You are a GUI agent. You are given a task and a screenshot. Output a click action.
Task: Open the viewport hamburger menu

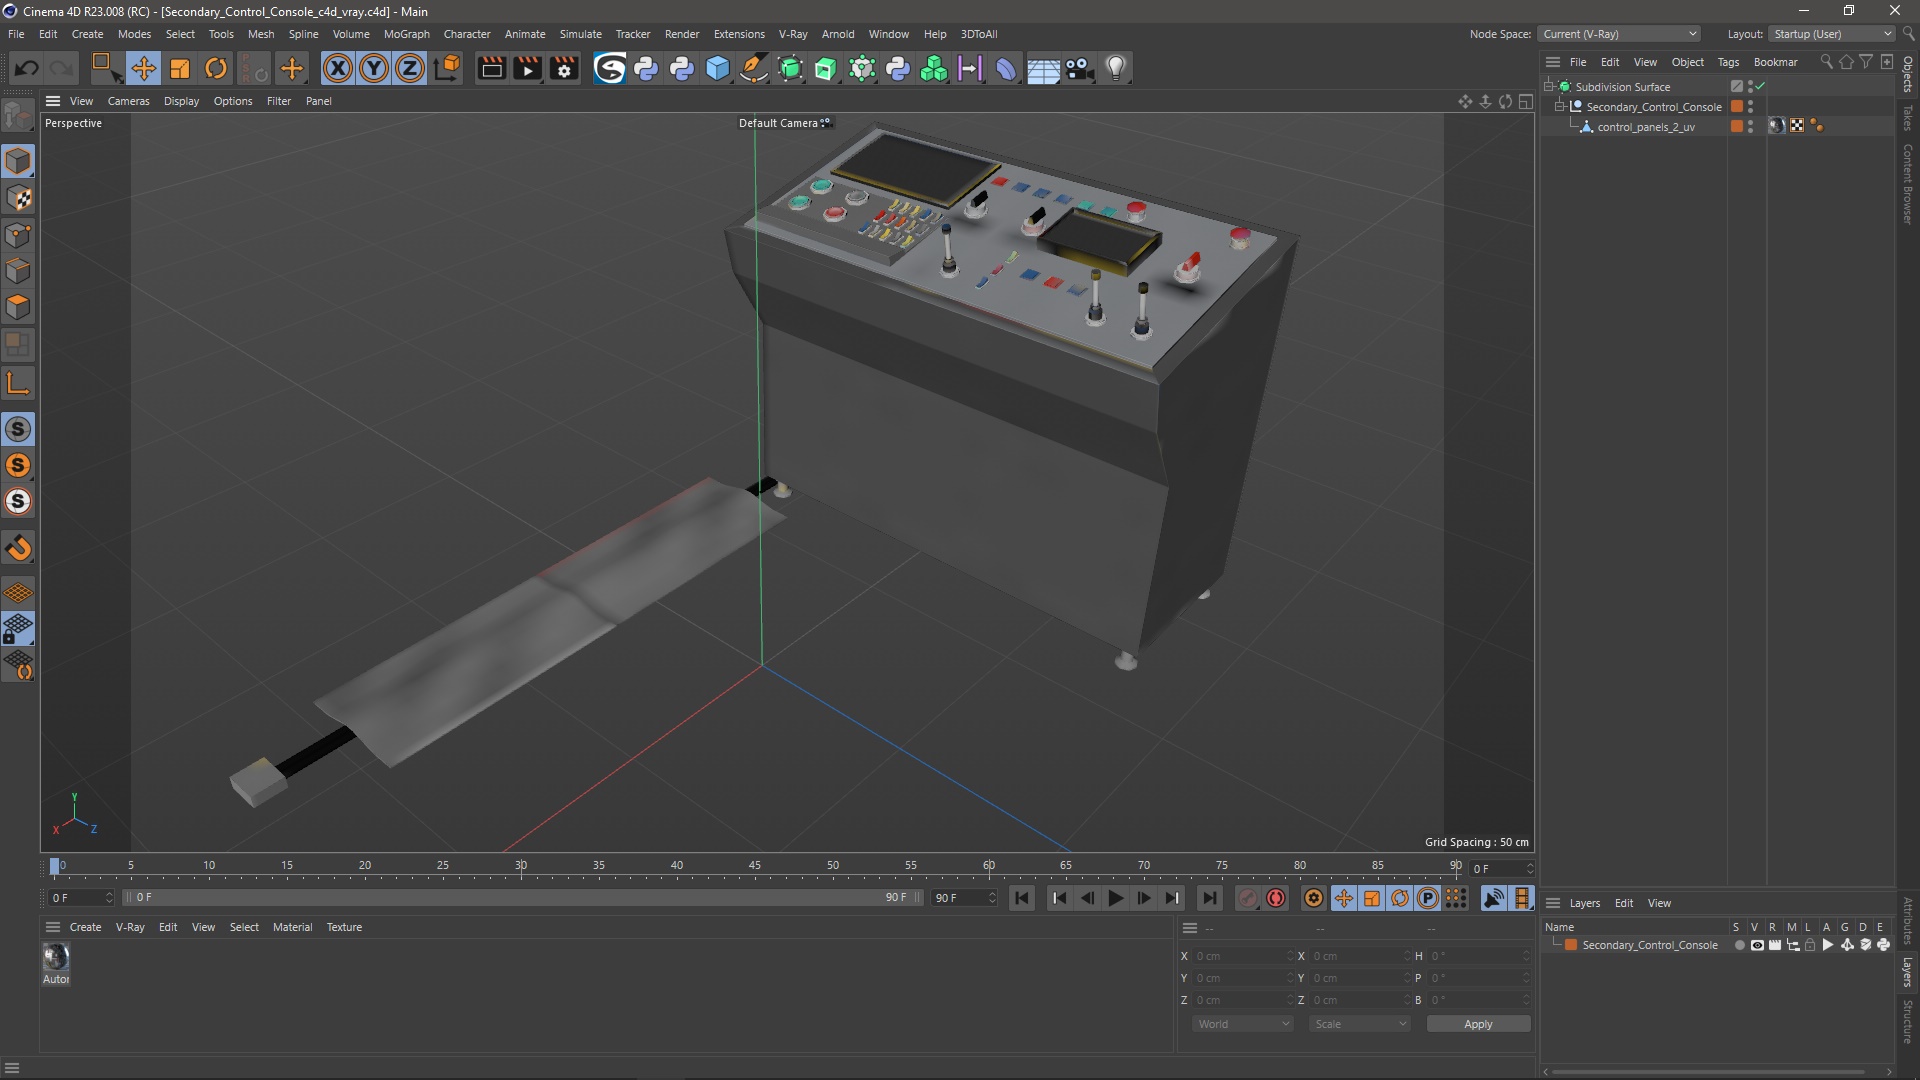point(53,101)
